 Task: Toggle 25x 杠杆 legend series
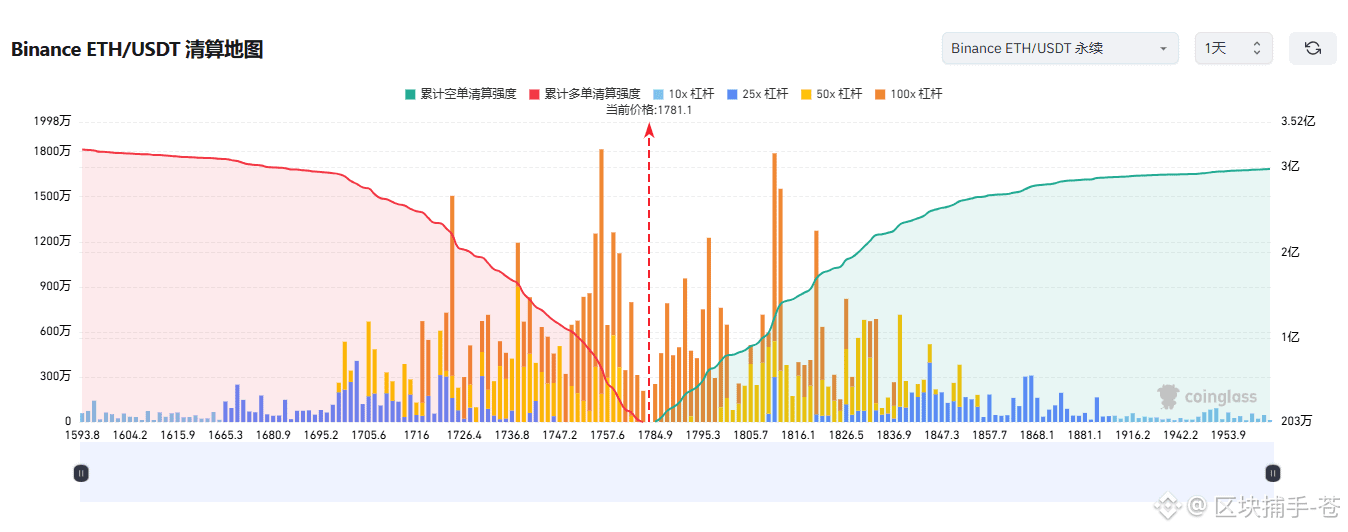pos(759,94)
